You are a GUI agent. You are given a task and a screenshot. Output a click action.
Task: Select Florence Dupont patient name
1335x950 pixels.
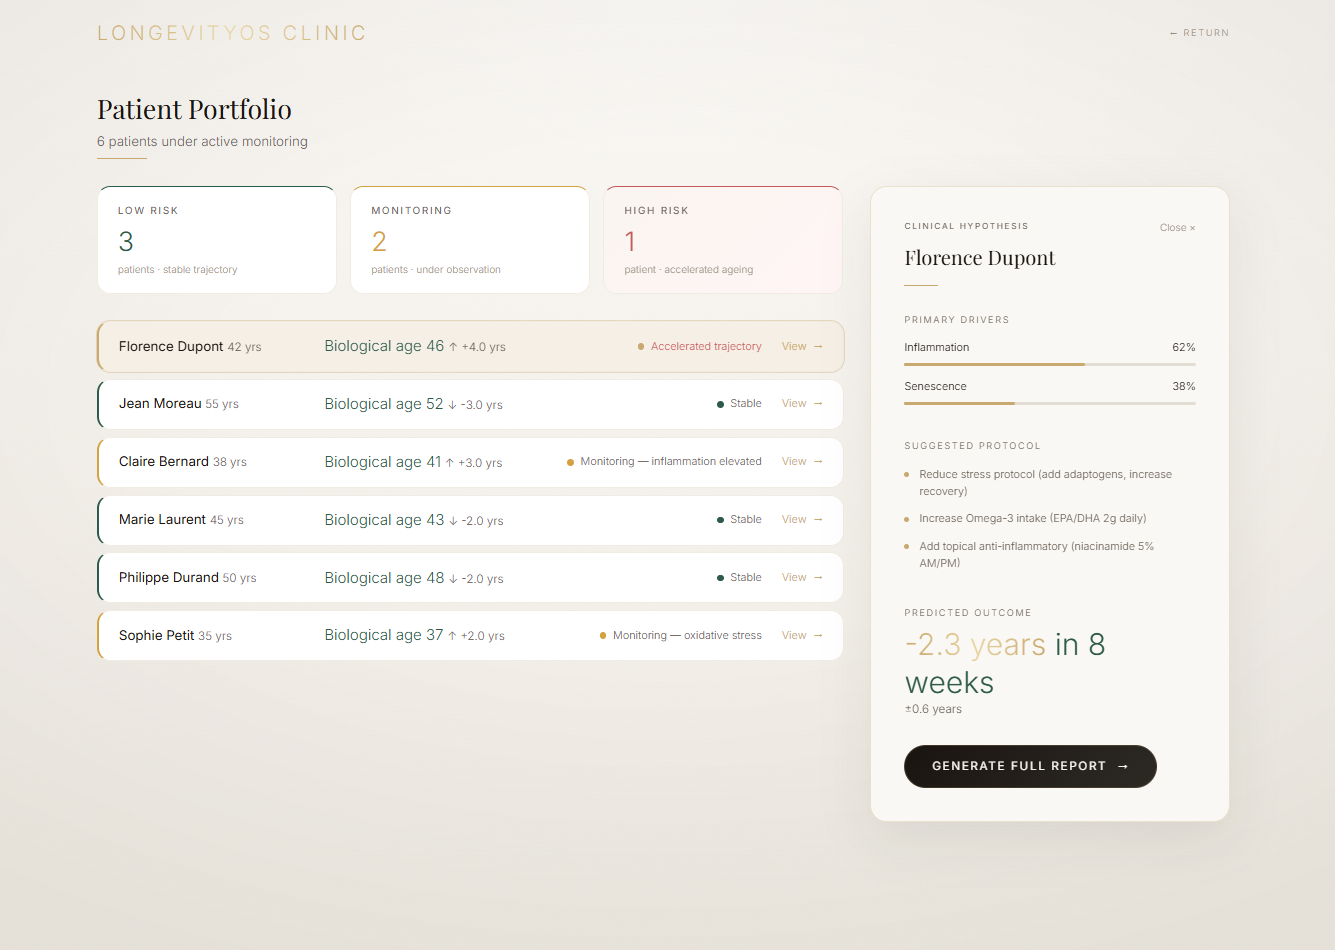click(x=171, y=346)
